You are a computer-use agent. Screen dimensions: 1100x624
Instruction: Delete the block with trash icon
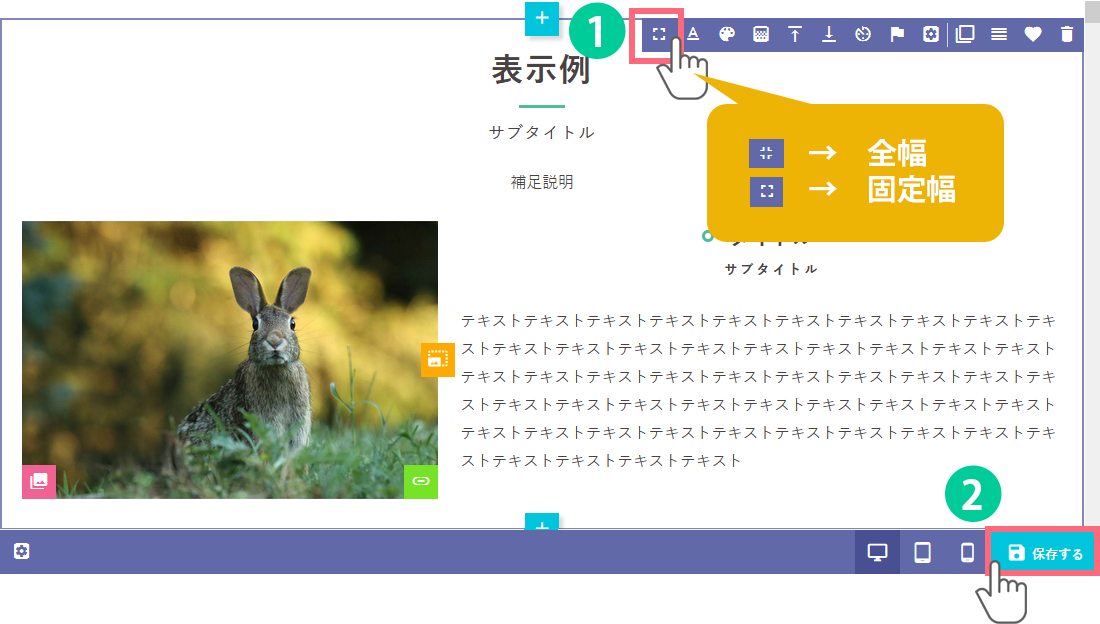tap(1067, 34)
